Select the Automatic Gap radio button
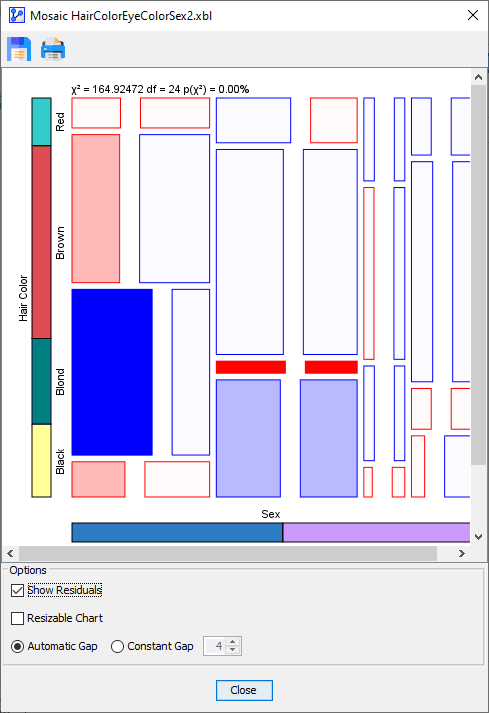 17,646
